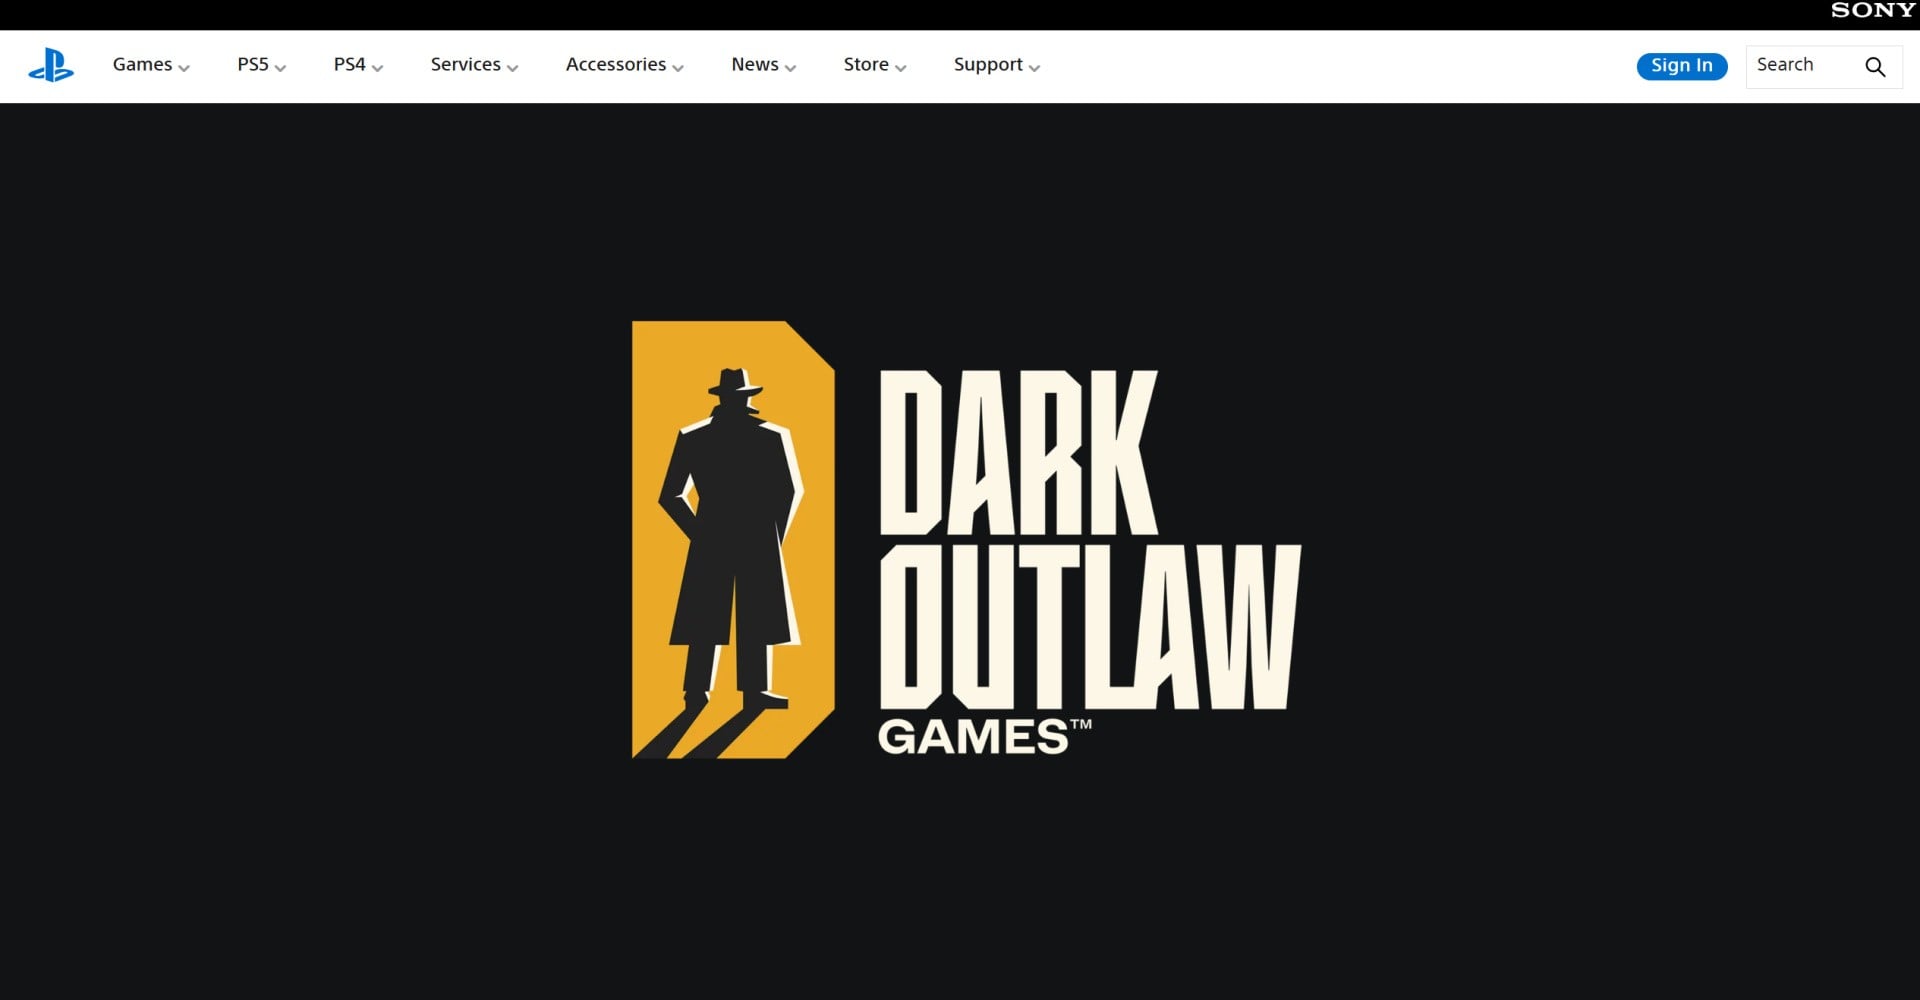Click the Sony logo in top bar

coord(1872,10)
